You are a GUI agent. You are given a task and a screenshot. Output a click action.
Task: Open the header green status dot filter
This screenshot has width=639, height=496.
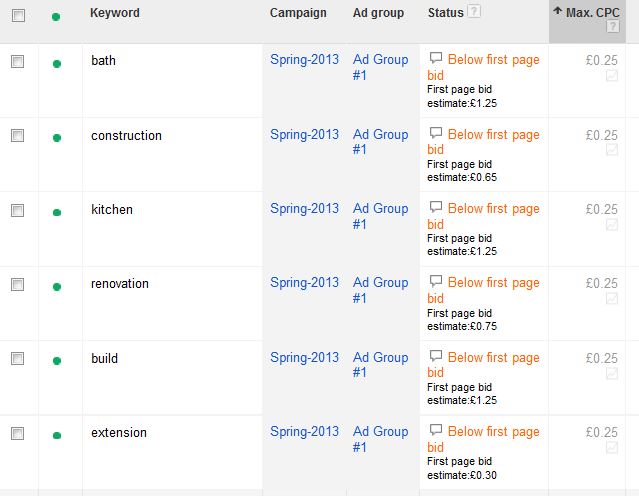point(56,17)
